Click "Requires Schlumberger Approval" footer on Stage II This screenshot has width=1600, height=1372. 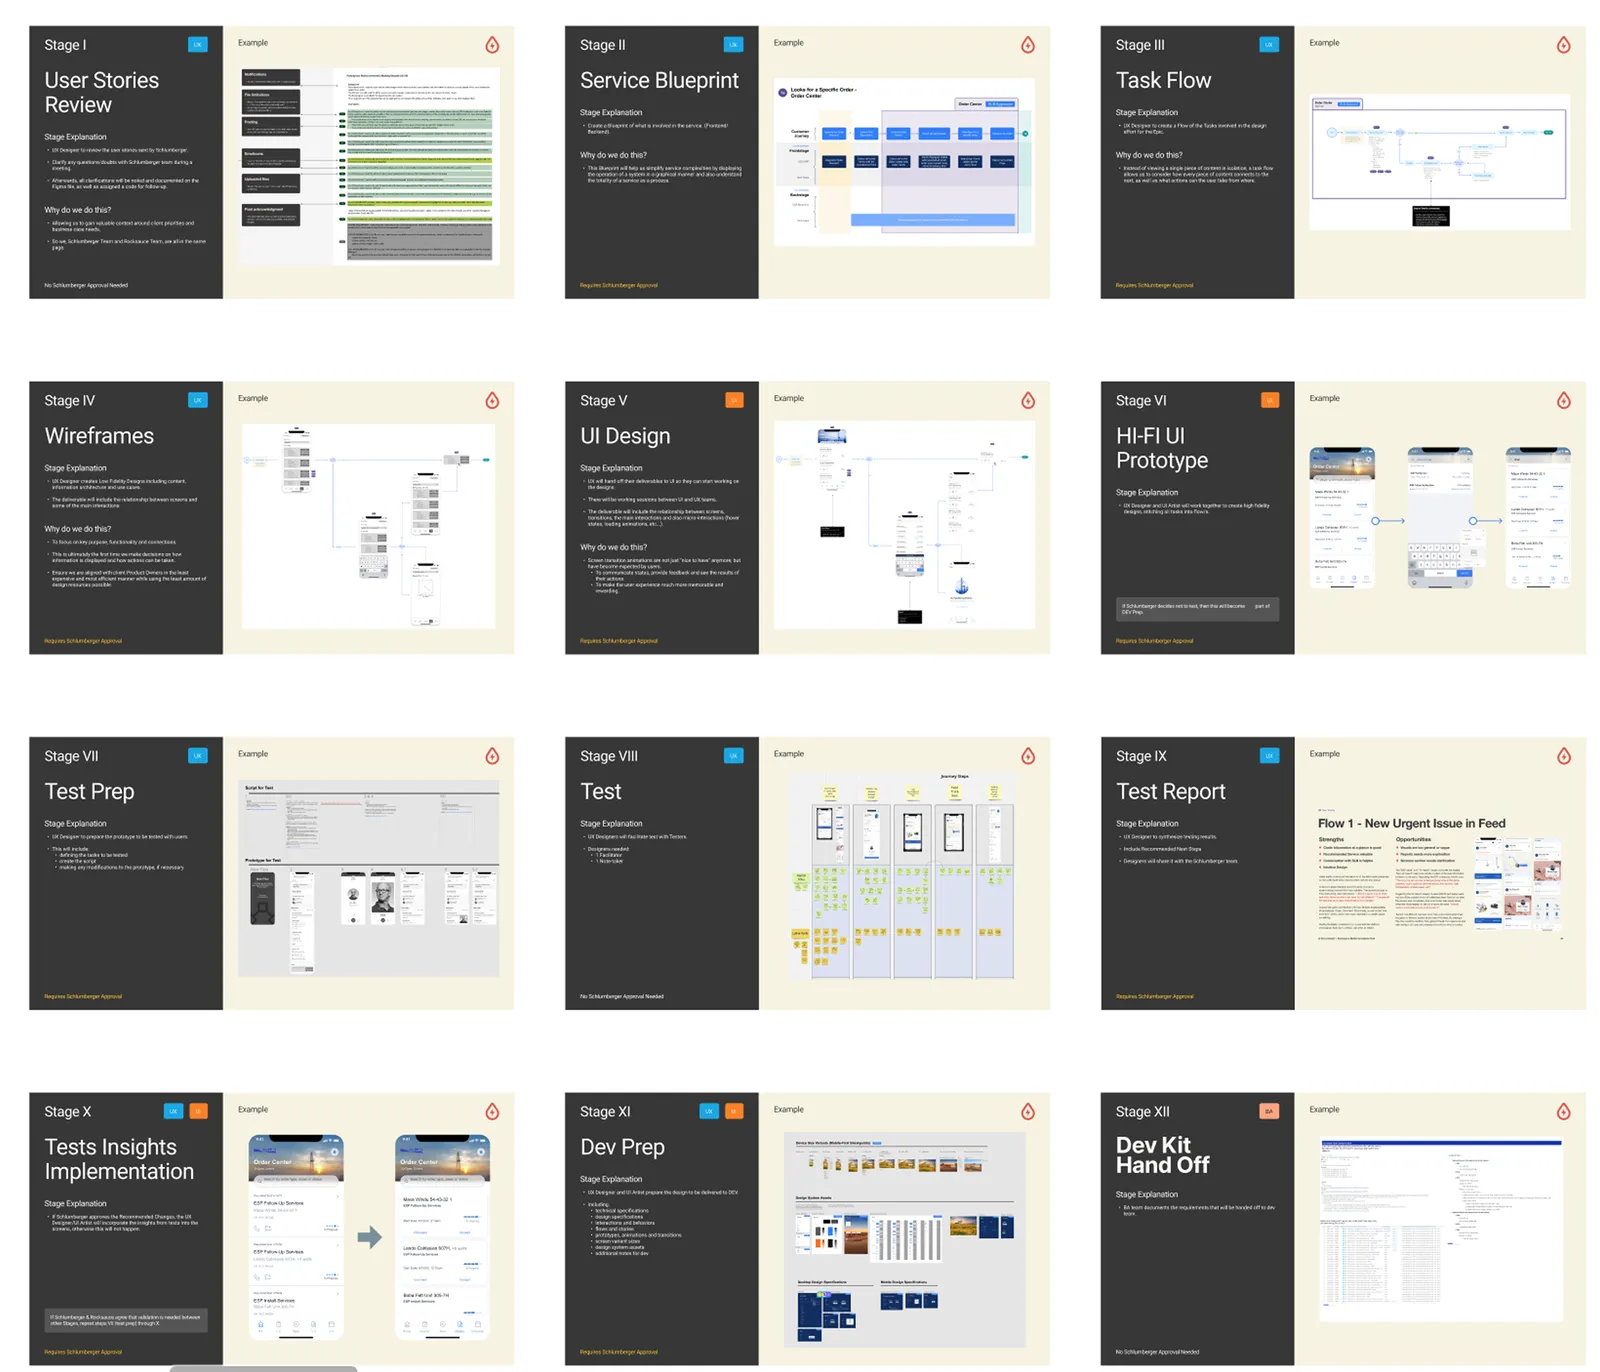click(x=619, y=285)
